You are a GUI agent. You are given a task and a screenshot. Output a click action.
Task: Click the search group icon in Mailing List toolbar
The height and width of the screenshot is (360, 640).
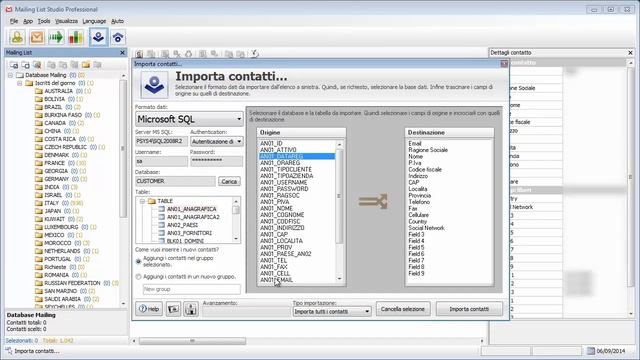(37, 65)
